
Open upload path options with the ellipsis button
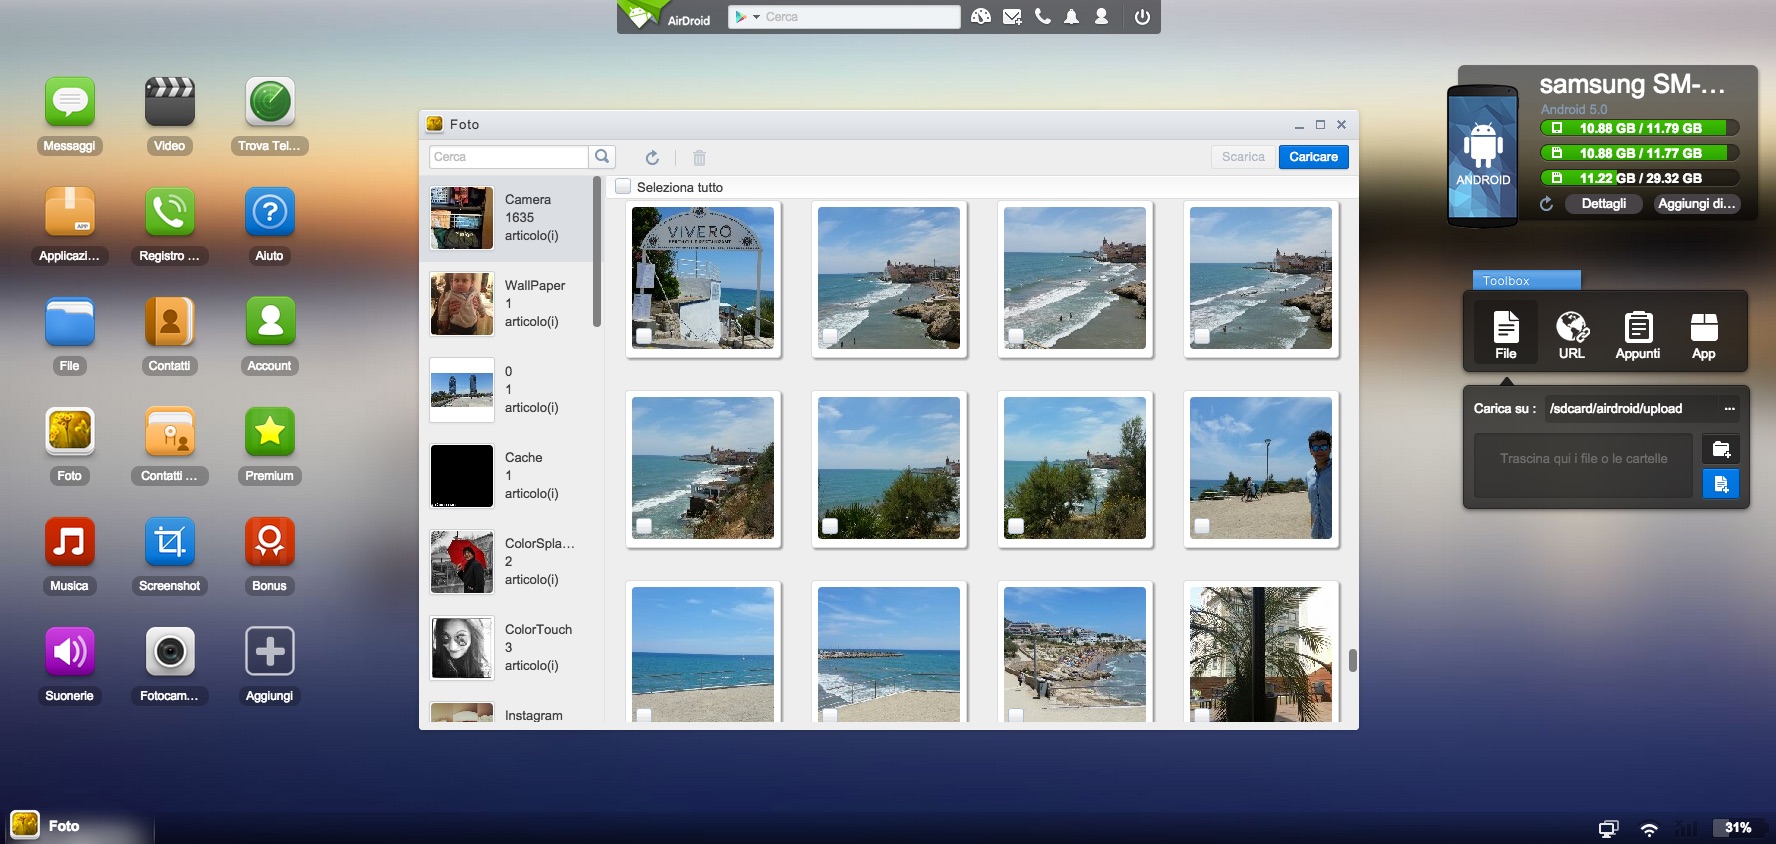(1729, 408)
